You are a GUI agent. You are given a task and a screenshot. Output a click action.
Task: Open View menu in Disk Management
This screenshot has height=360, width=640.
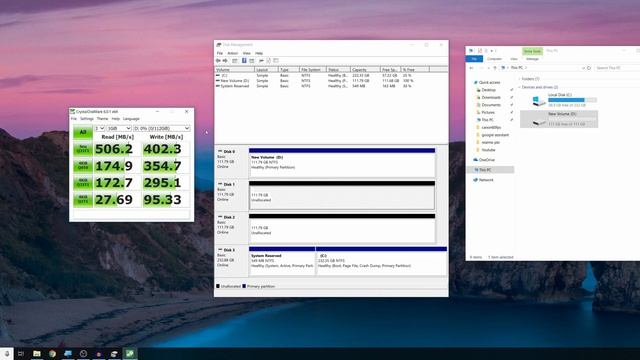pos(247,53)
